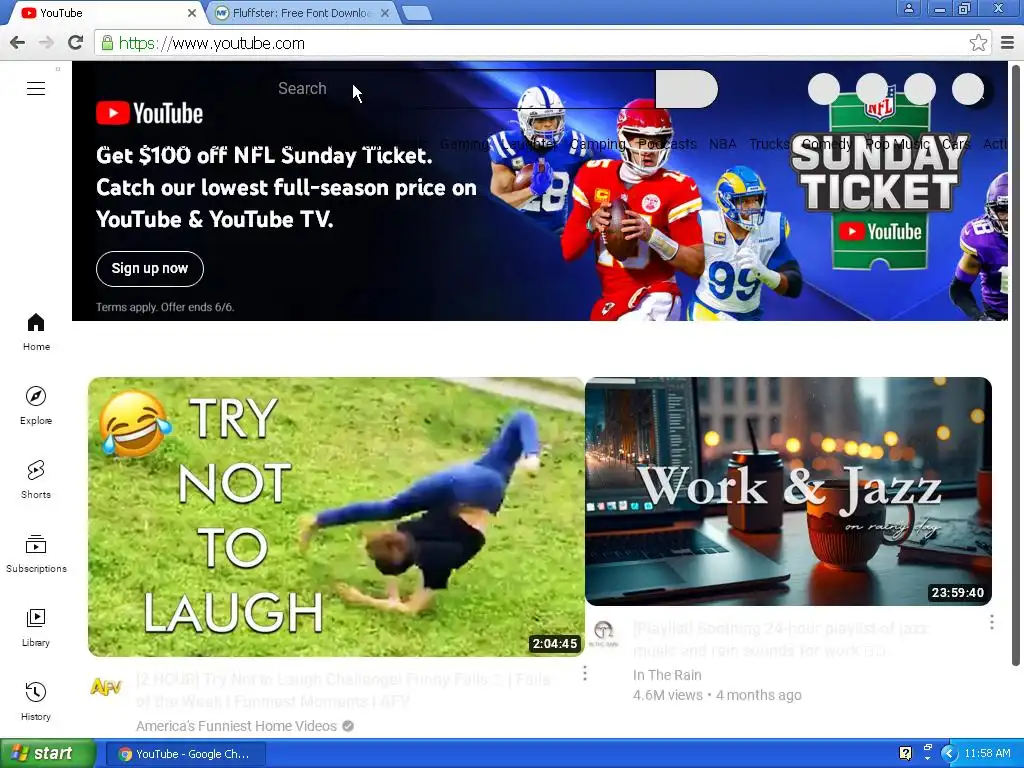1024x768 pixels.
Task: Play the Work & Jazz thumbnail
Action: point(788,491)
